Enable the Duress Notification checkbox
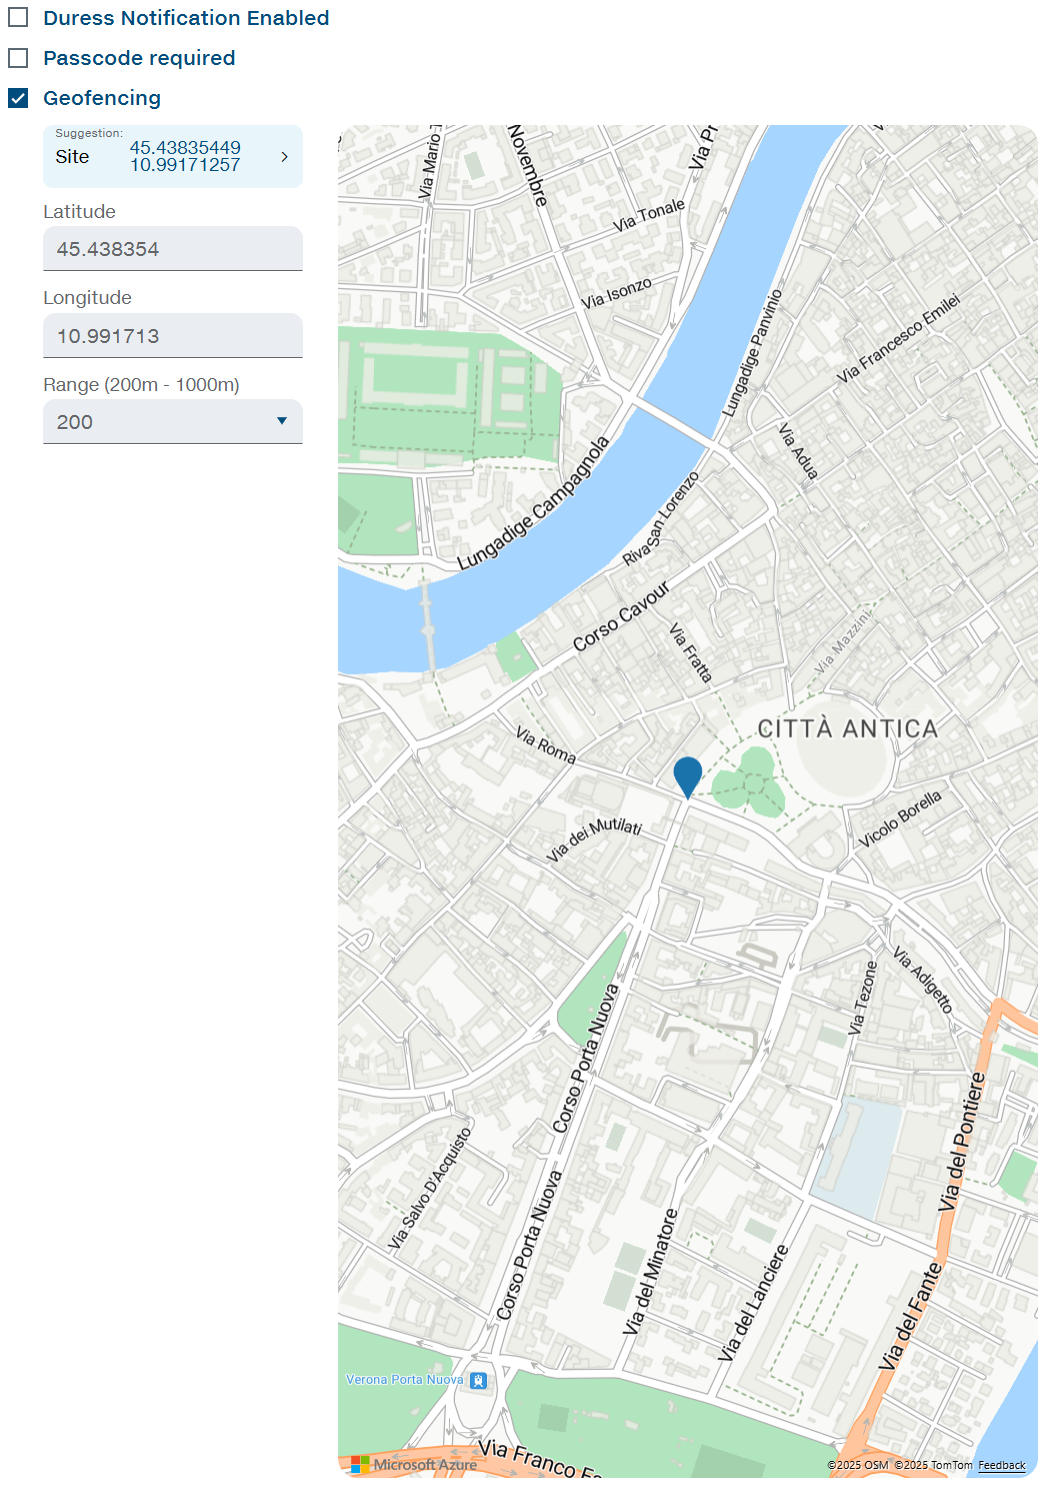1048x1487 pixels. [18, 18]
